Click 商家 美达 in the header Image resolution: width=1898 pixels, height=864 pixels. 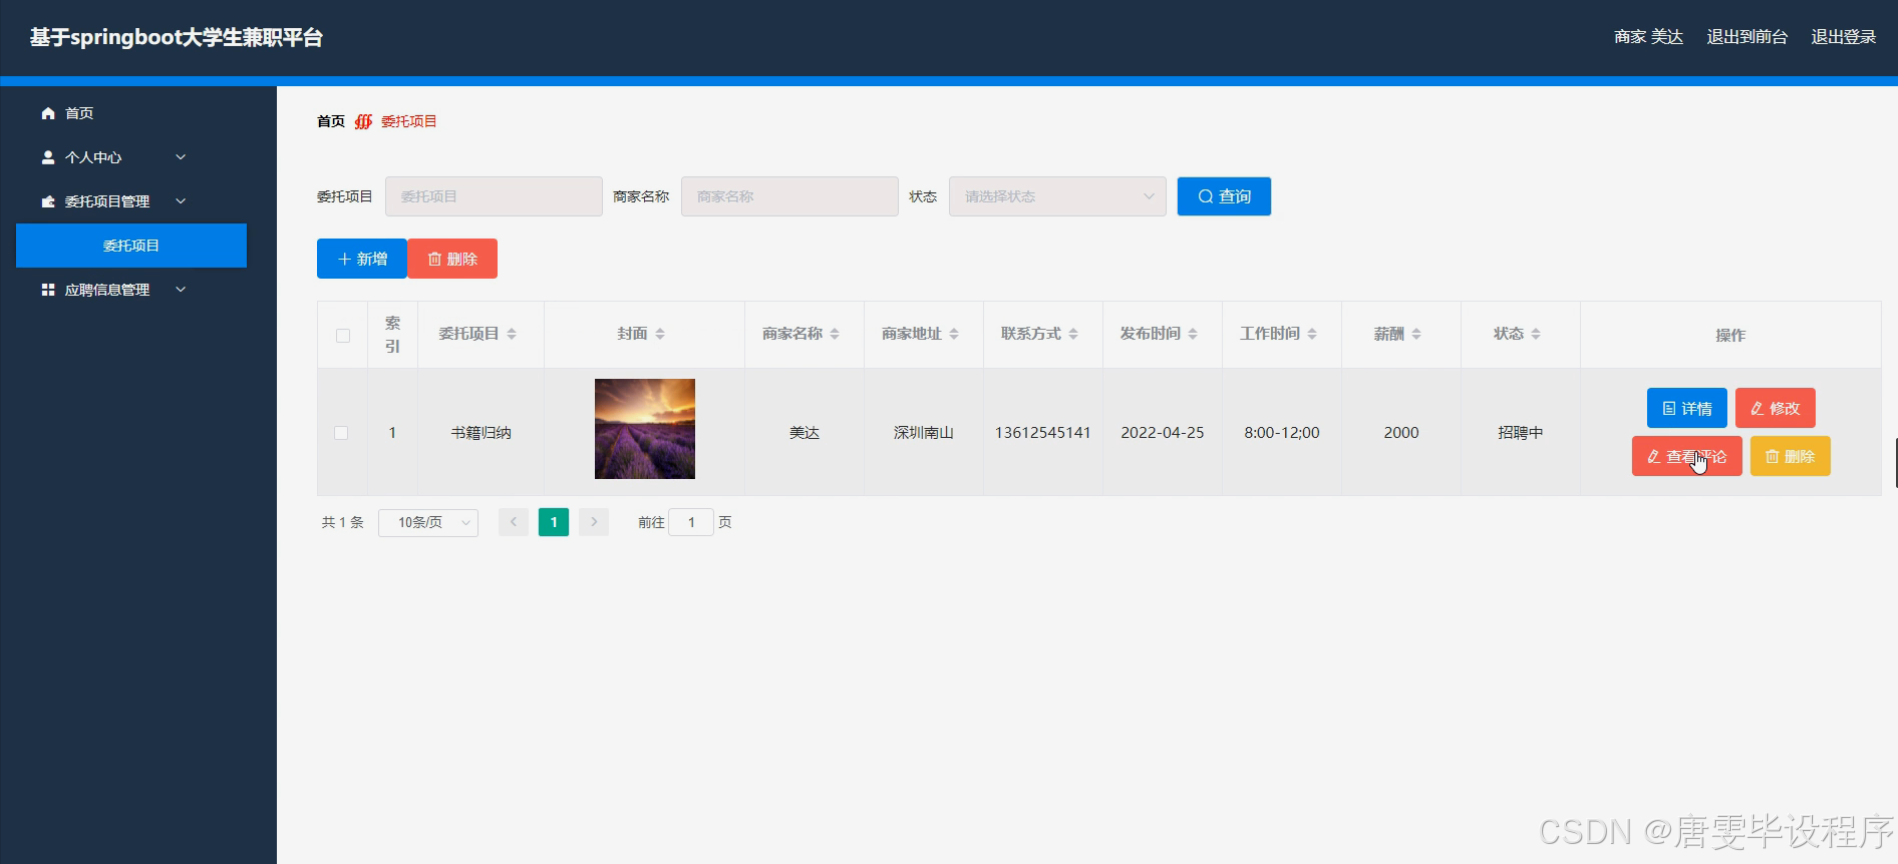(x=1649, y=37)
